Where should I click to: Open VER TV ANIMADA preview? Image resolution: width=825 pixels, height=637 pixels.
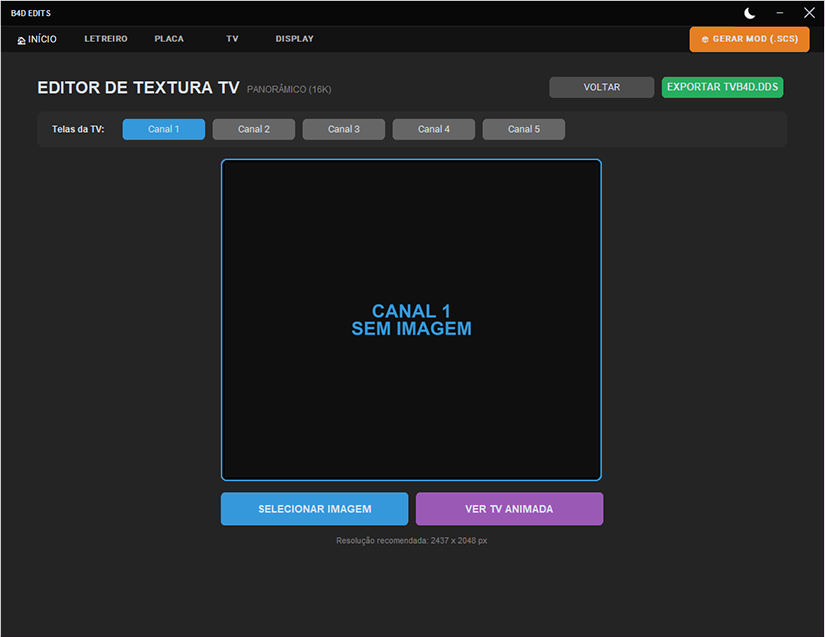pyautogui.click(x=509, y=509)
